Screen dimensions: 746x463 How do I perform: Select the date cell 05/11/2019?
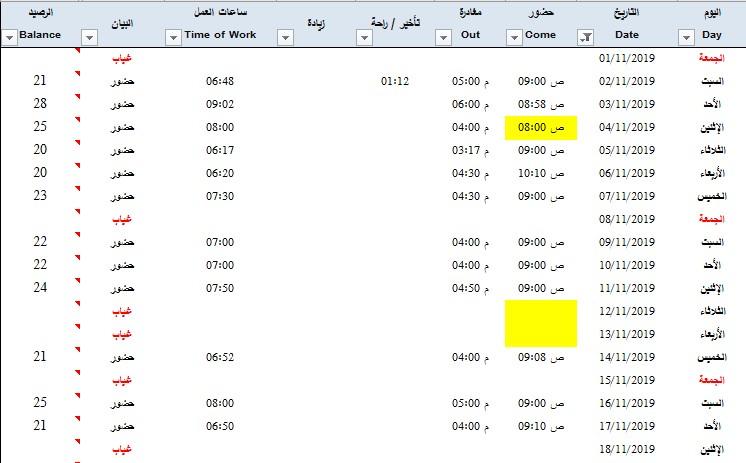click(x=627, y=150)
